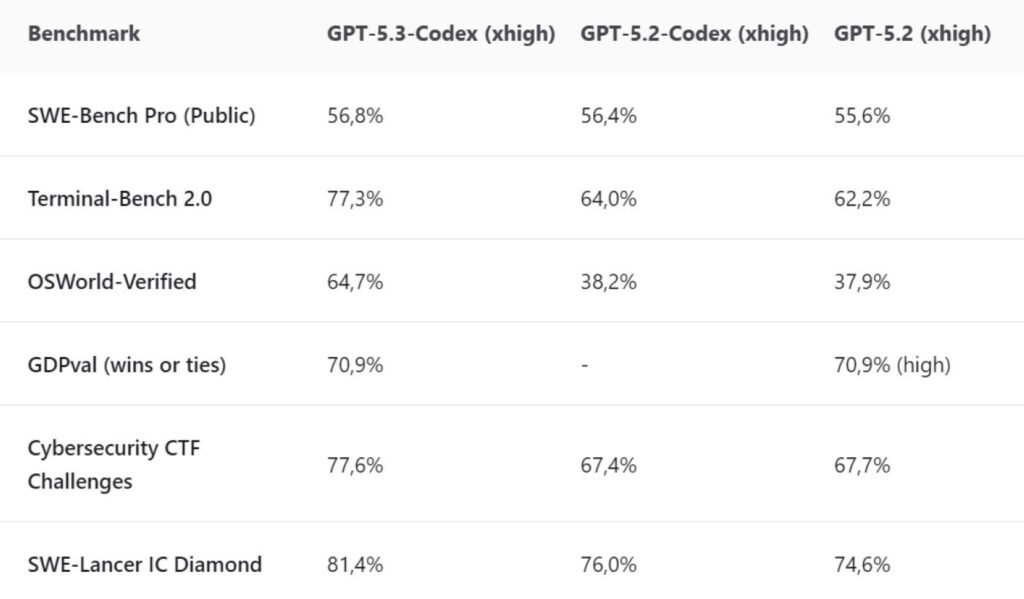Click the 64,7% OSWorld-Verified score
1024x599 pixels.
point(355,282)
